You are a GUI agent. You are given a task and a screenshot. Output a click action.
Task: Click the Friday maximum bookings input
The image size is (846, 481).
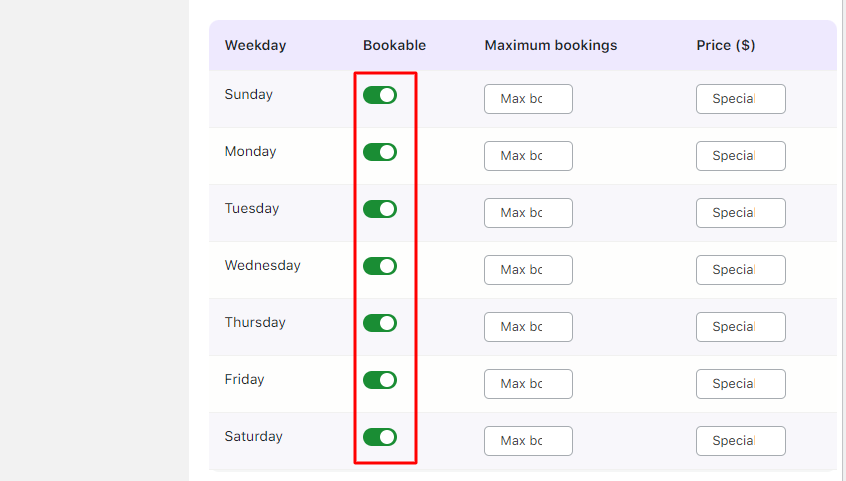(x=528, y=384)
